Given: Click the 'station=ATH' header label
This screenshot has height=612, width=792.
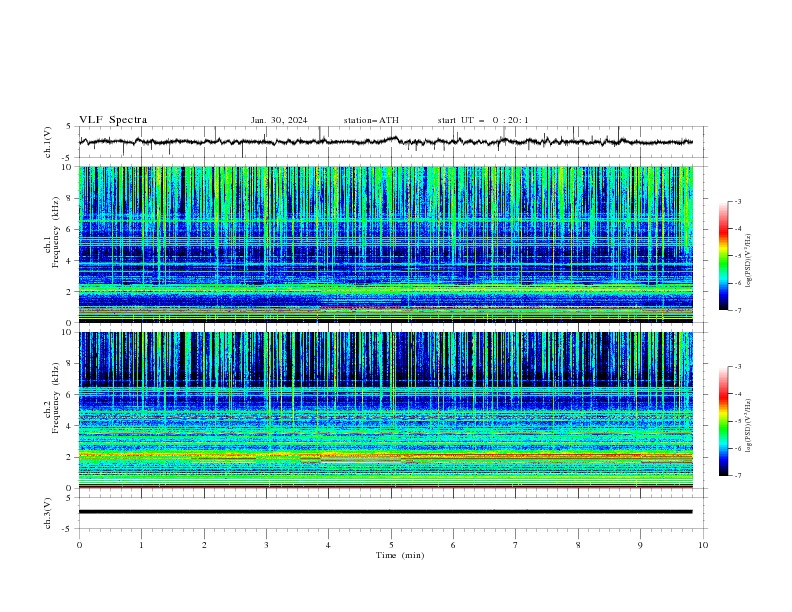Looking at the screenshot, I should (x=371, y=120).
